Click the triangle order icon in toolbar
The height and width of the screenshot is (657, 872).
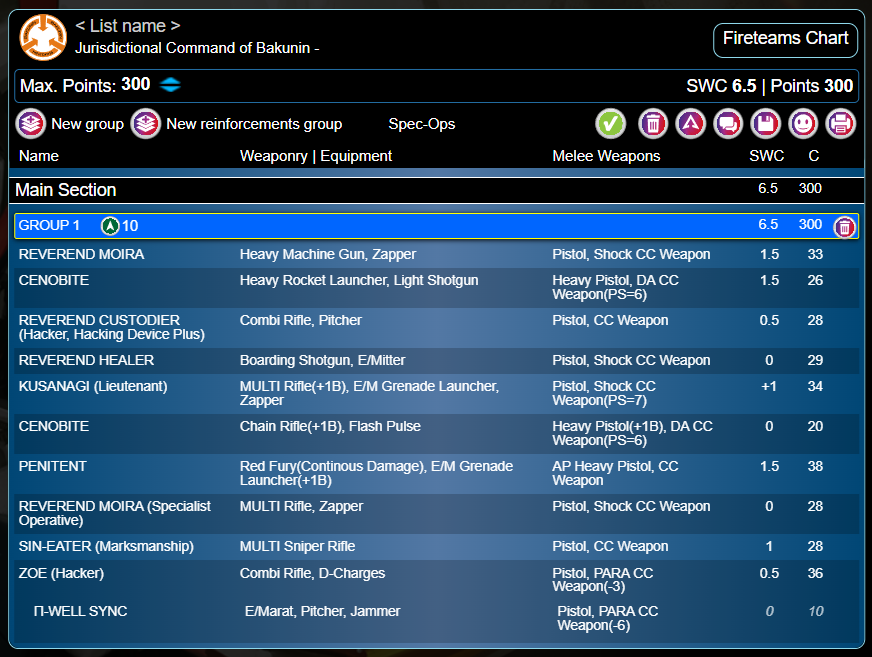click(691, 124)
